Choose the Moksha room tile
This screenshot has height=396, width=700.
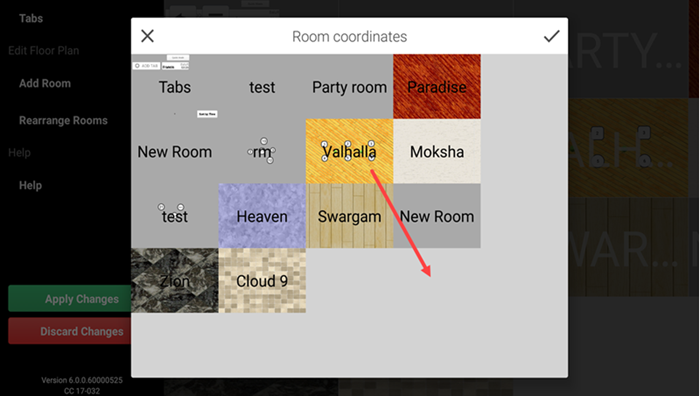[x=437, y=151]
